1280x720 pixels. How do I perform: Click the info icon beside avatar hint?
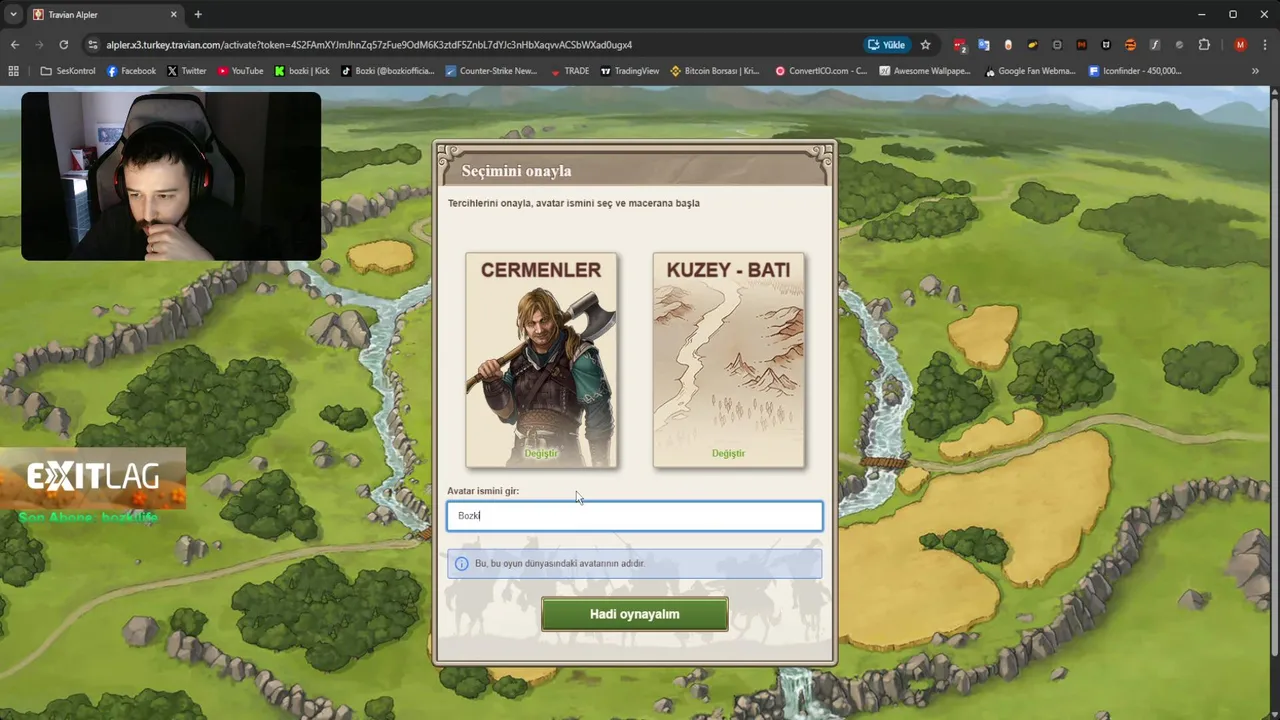click(461, 564)
